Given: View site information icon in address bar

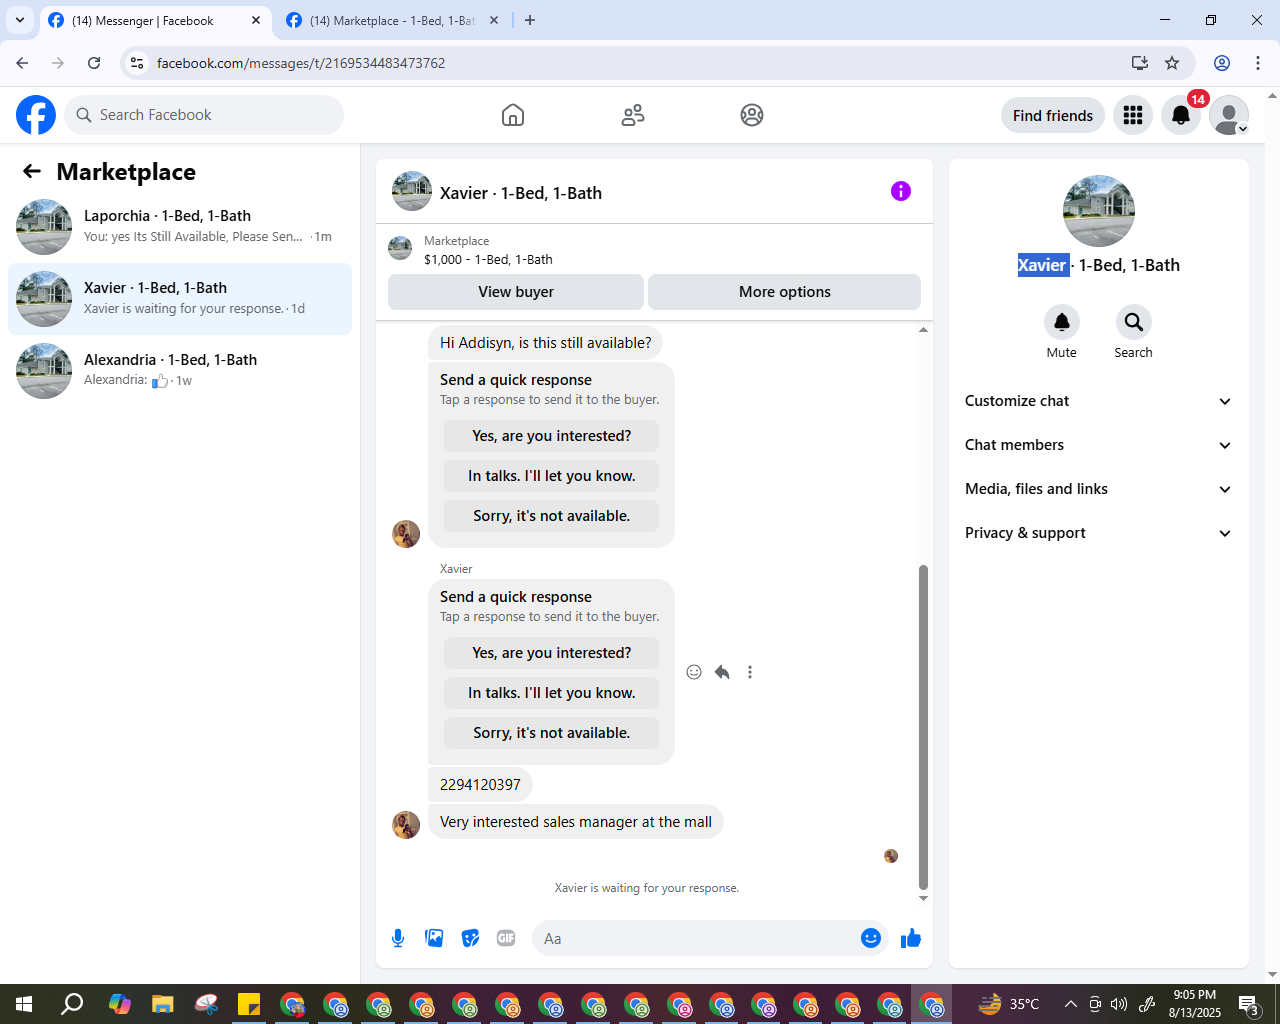Looking at the screenshot, I should (137, 63).
